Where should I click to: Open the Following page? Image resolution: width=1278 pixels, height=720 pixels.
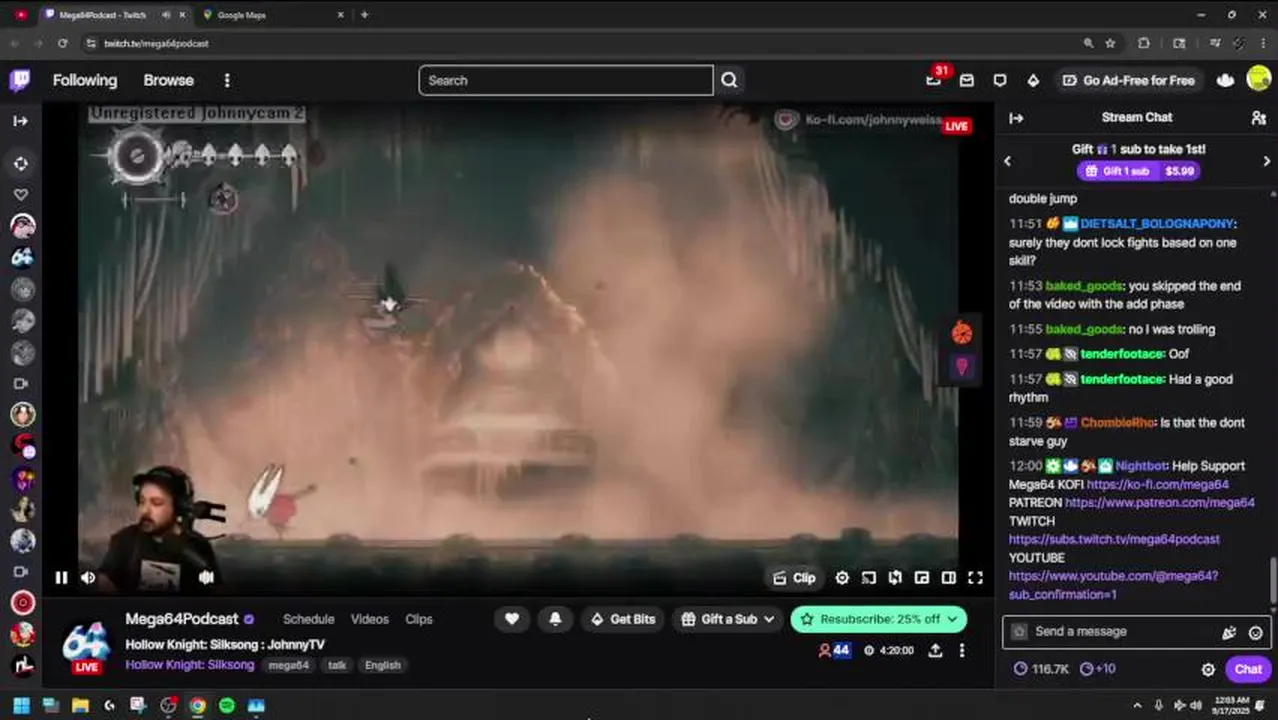[85, 80]
